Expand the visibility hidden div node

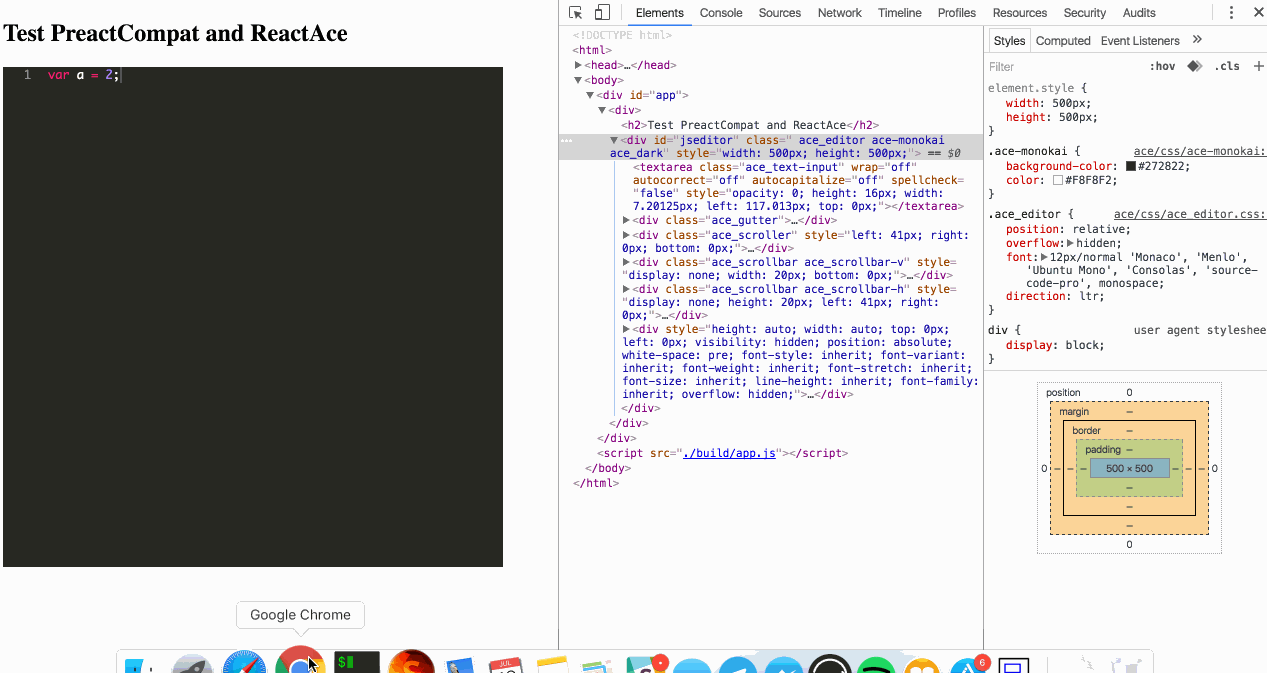pyautogui.click(x=626, y=328)
